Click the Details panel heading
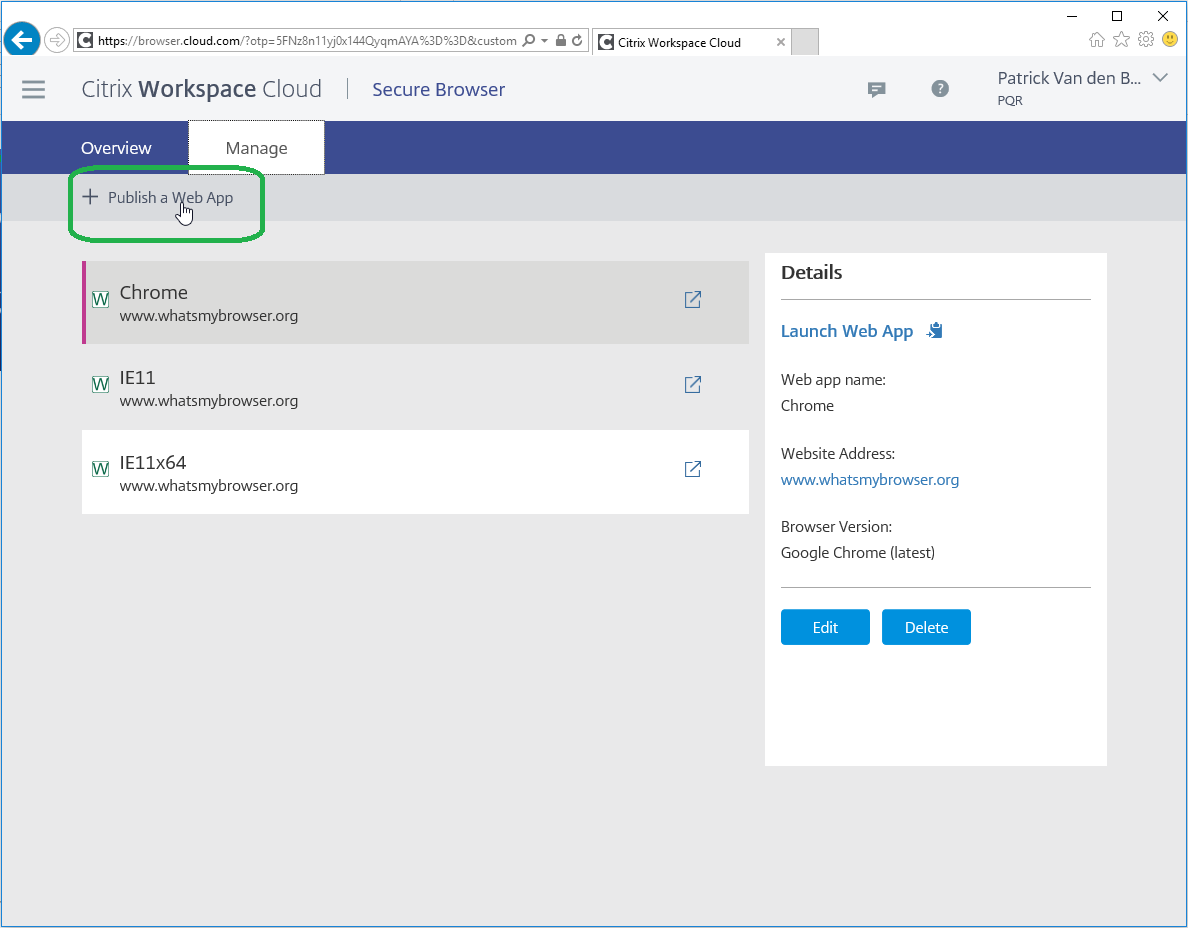This screenshot has height=928, width=1188. coord(811,273)
